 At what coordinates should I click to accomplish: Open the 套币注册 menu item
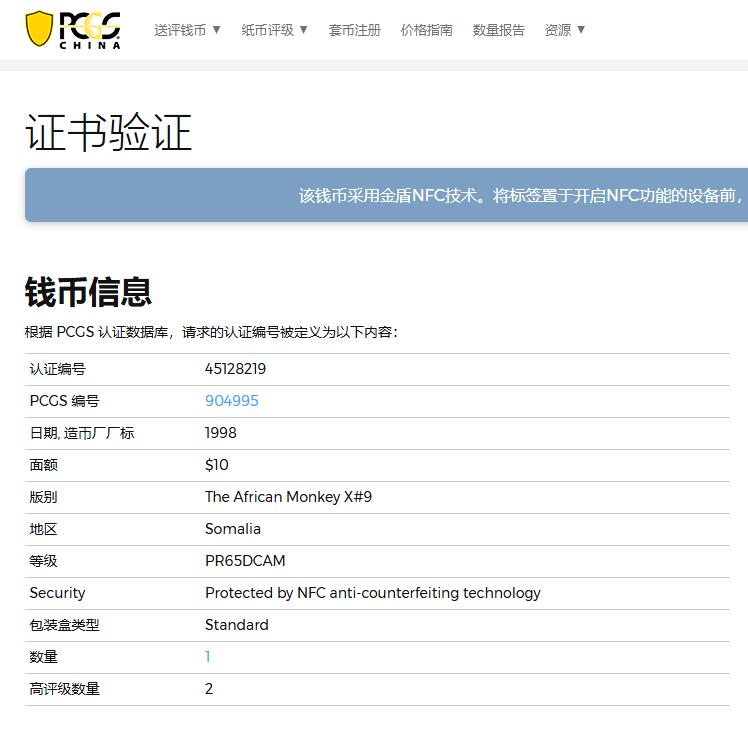pyautogui.click(x=354, y=30)
